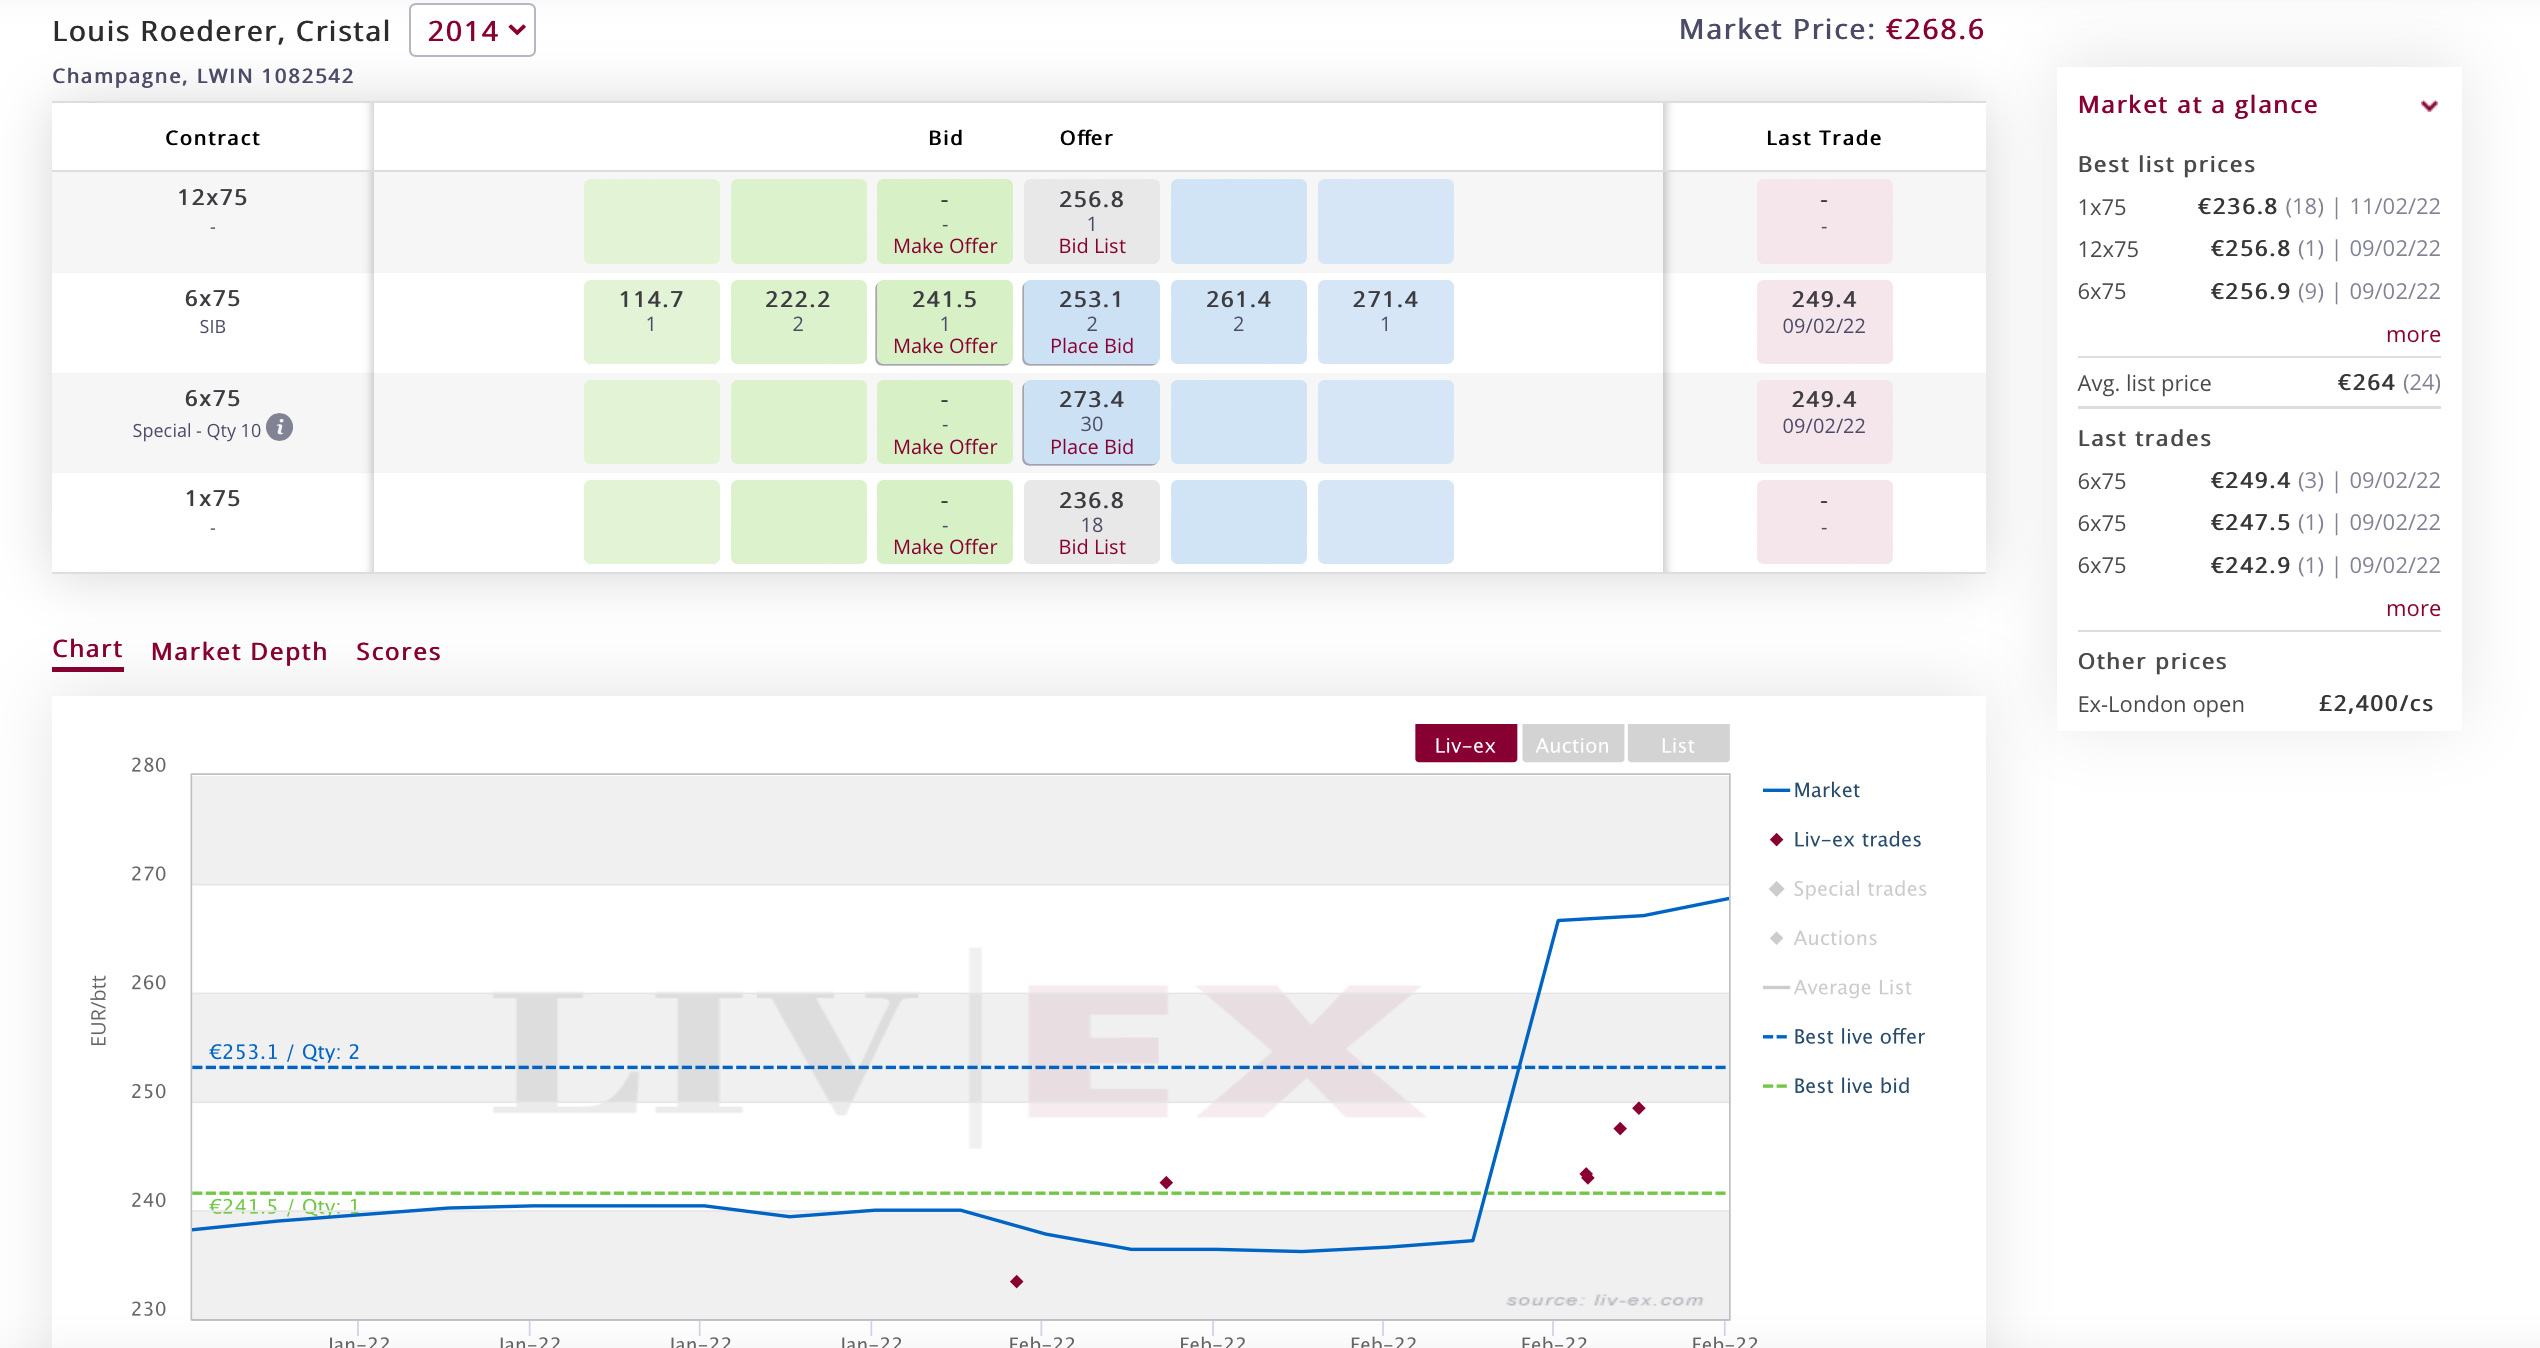Click Make Offer at 241.5 for 6x75 SIB

pos(945,346)
